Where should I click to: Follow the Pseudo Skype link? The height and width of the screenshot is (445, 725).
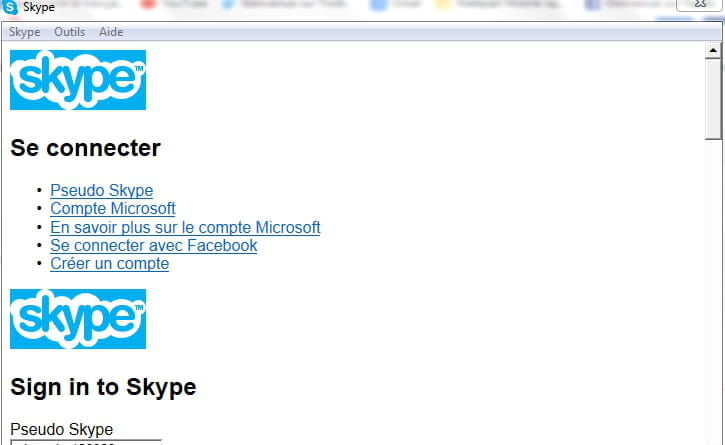(x=102, y=191)
